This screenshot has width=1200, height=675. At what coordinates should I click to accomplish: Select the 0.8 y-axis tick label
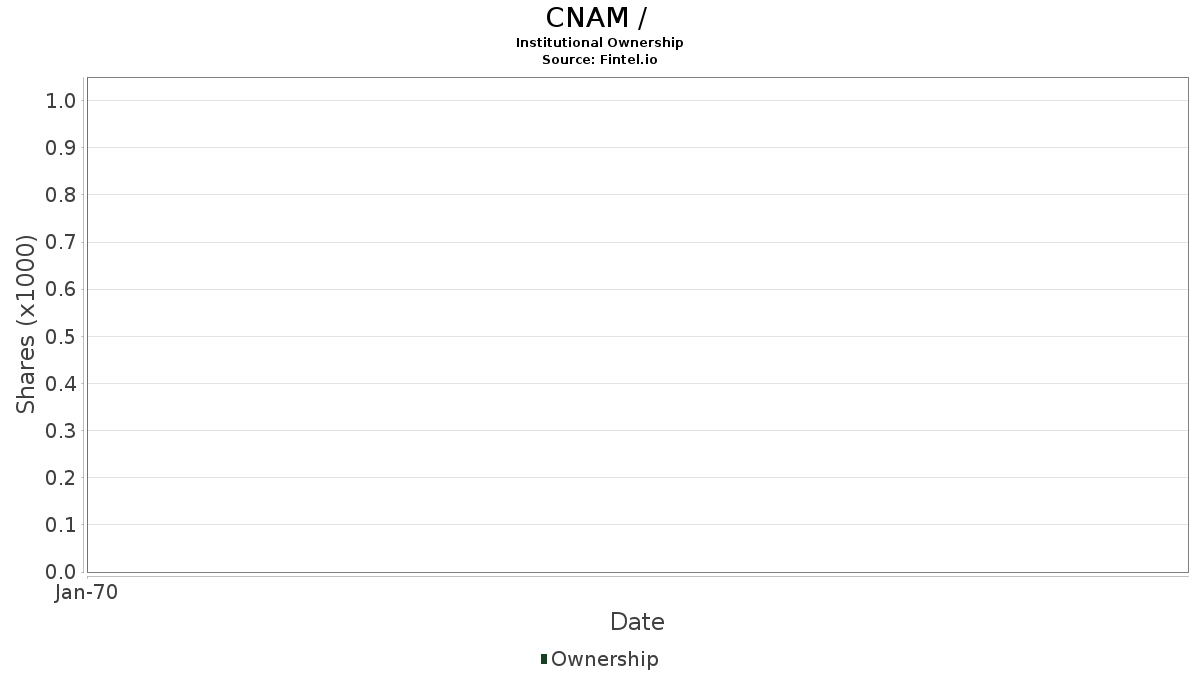pos(61,195)
